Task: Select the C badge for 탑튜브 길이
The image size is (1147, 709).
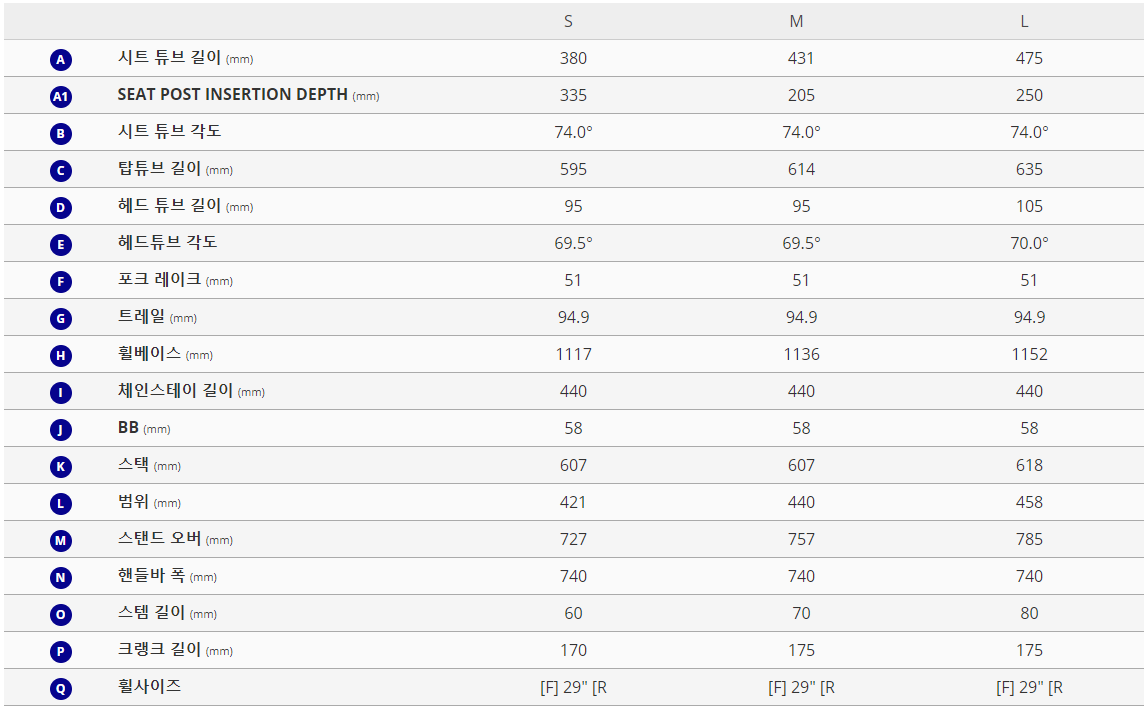Action: click(61, 171)
